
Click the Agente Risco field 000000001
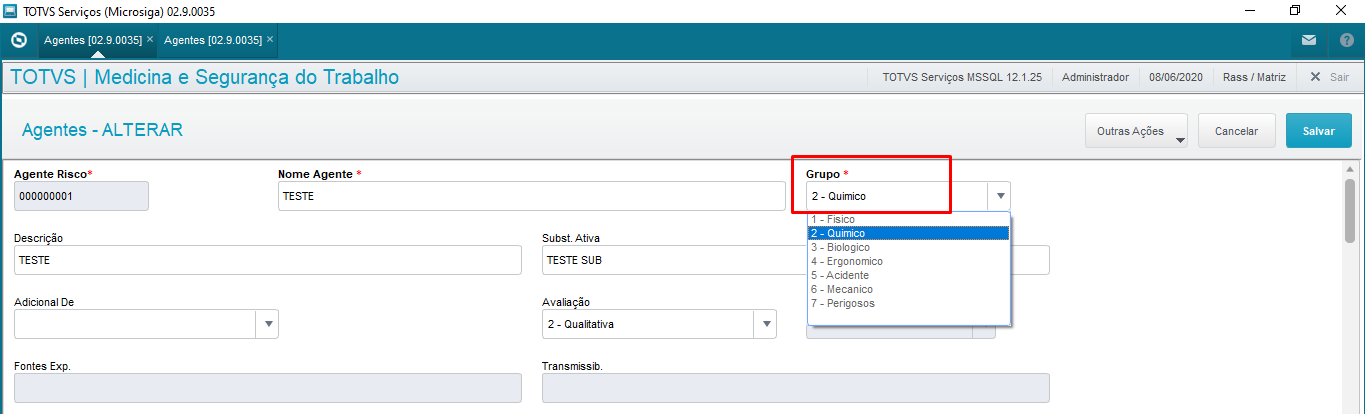81,196
